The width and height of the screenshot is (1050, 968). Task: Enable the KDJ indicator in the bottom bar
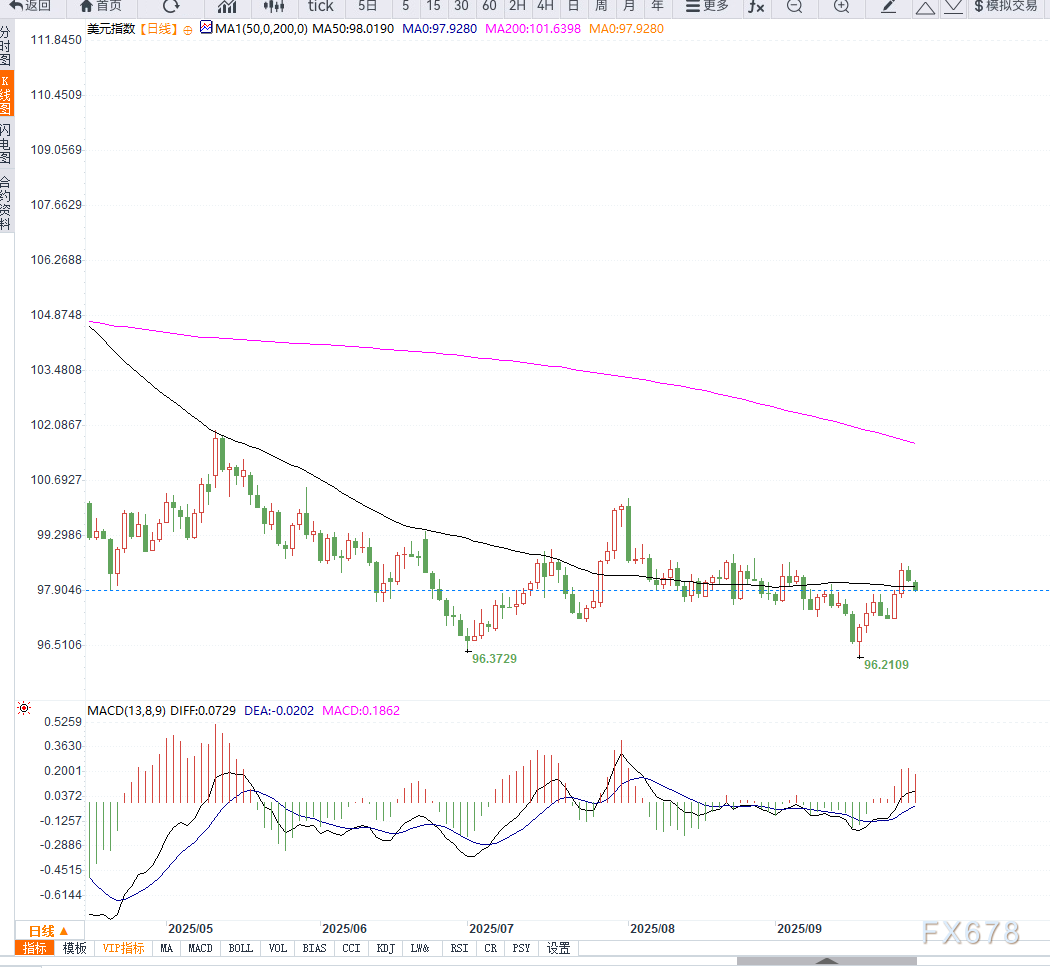tap(385, 948)
